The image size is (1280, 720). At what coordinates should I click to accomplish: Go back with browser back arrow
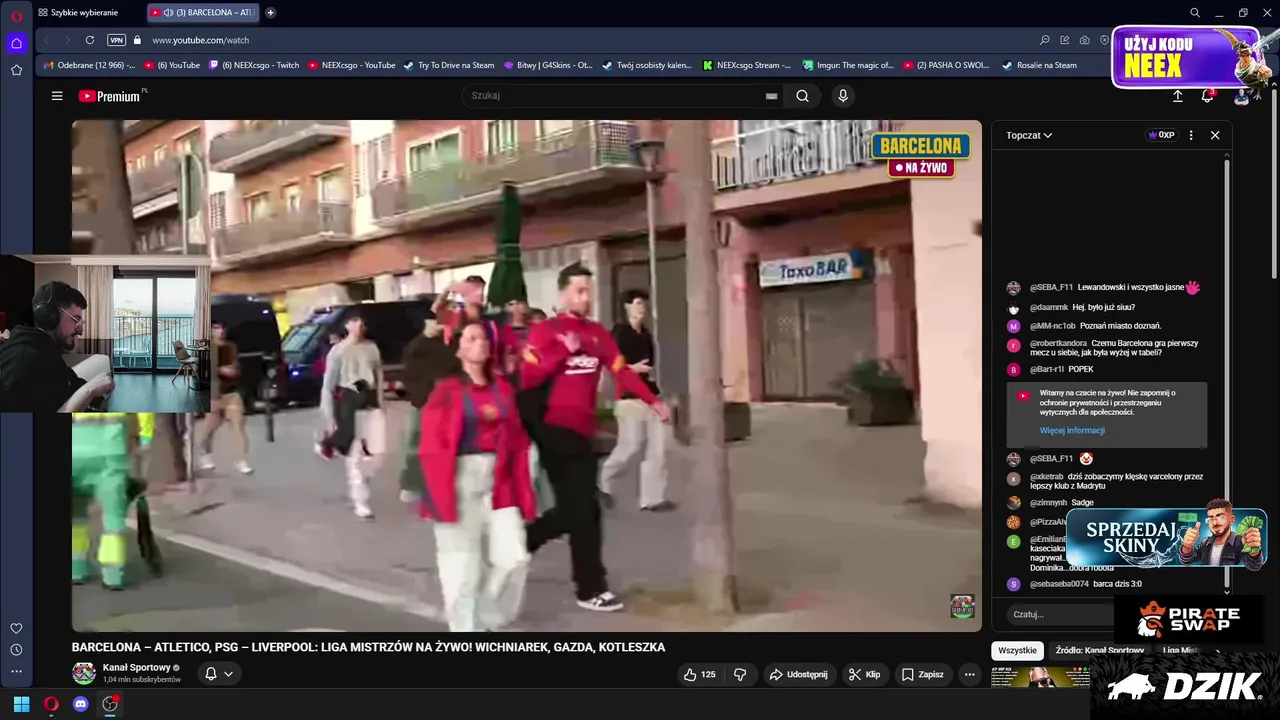click(x=46, y=40)
